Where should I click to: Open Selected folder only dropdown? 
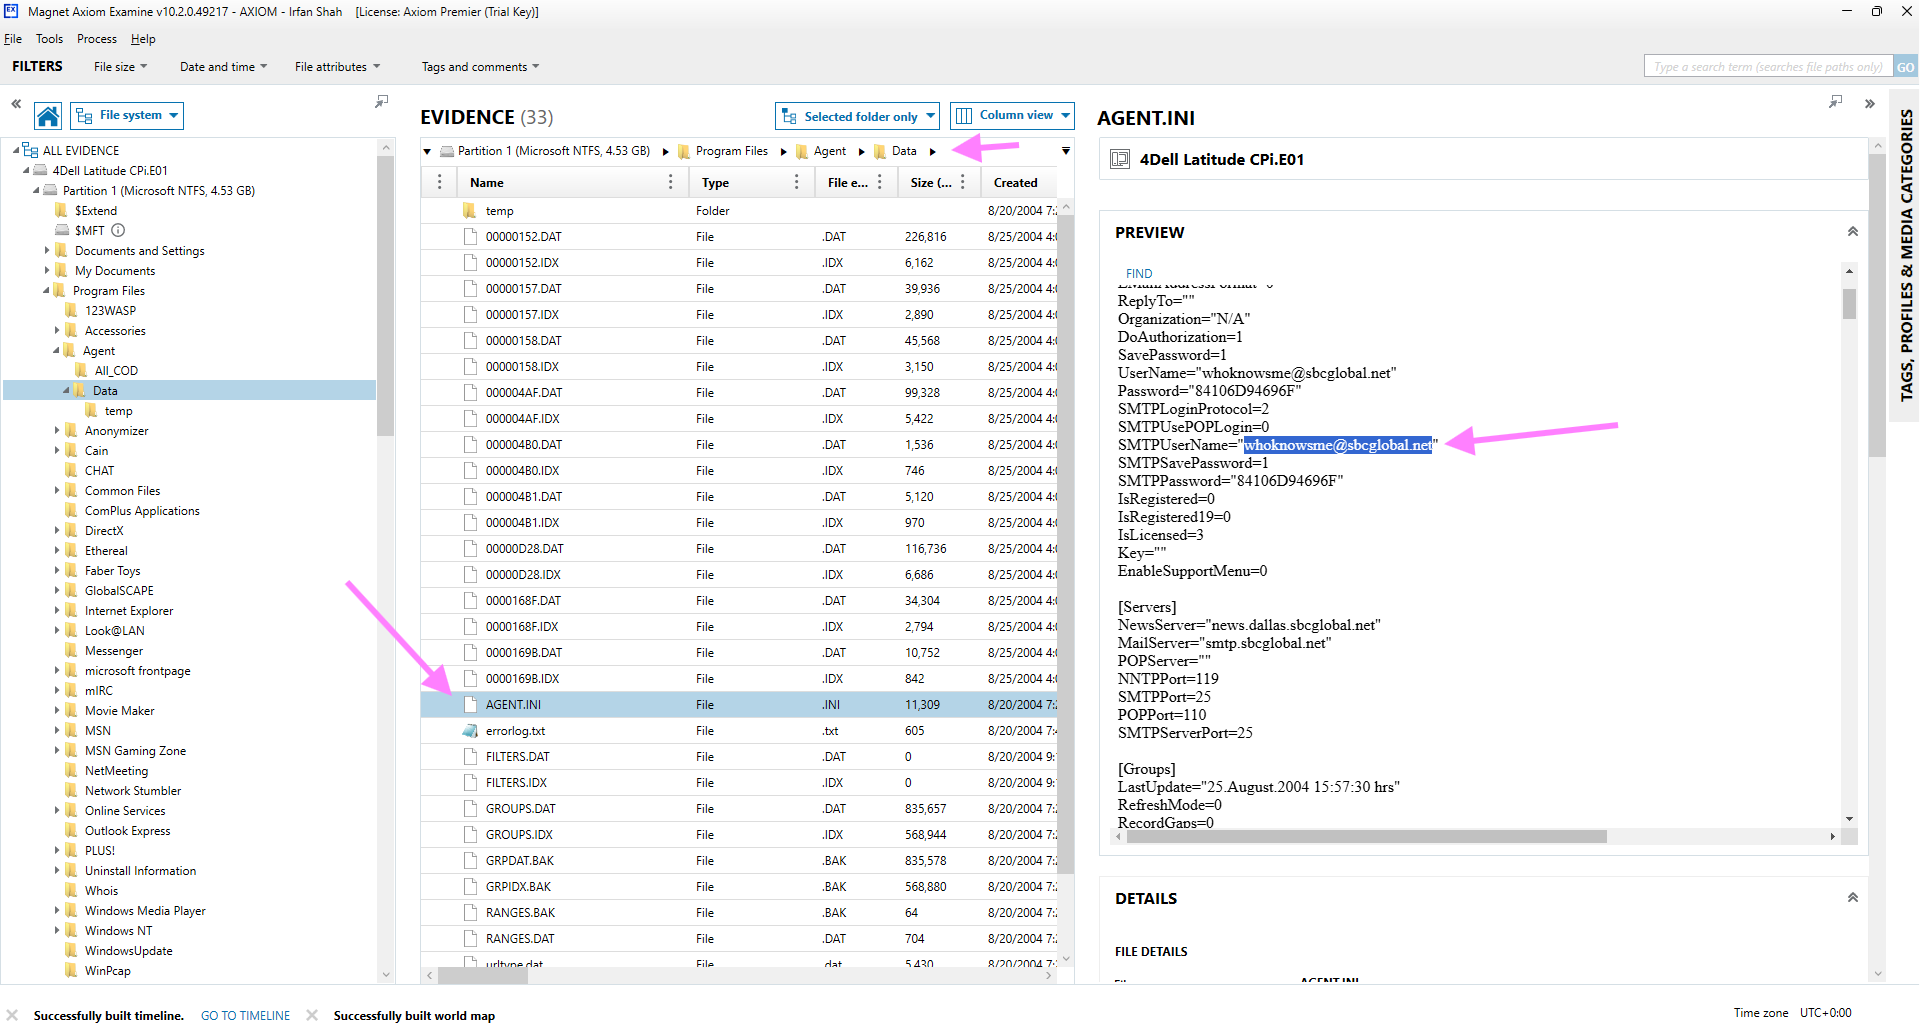857,116
